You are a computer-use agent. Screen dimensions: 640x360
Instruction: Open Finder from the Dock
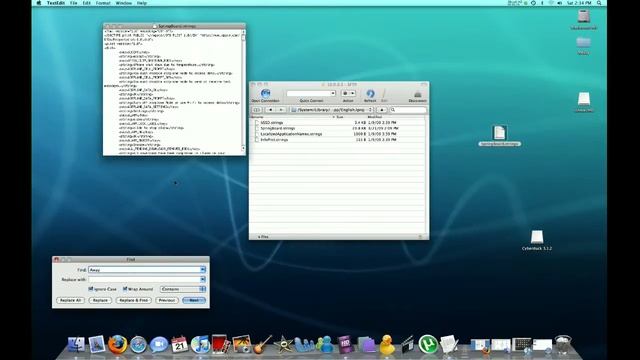[76, 344]
